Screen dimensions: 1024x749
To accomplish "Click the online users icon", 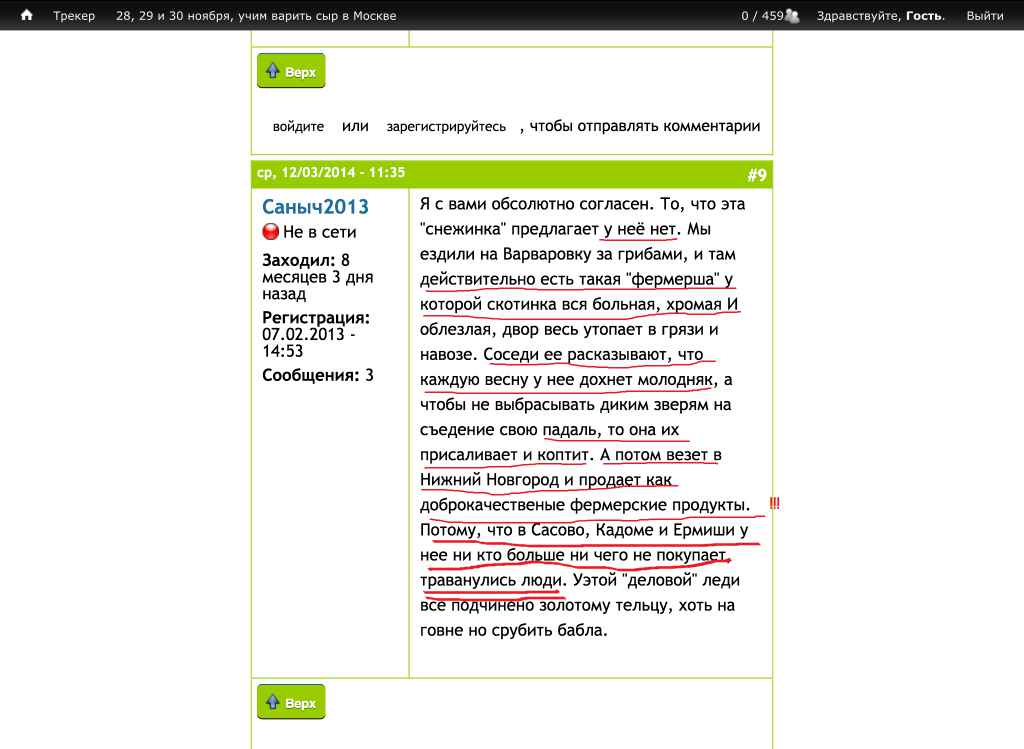I will click(793, 16).
